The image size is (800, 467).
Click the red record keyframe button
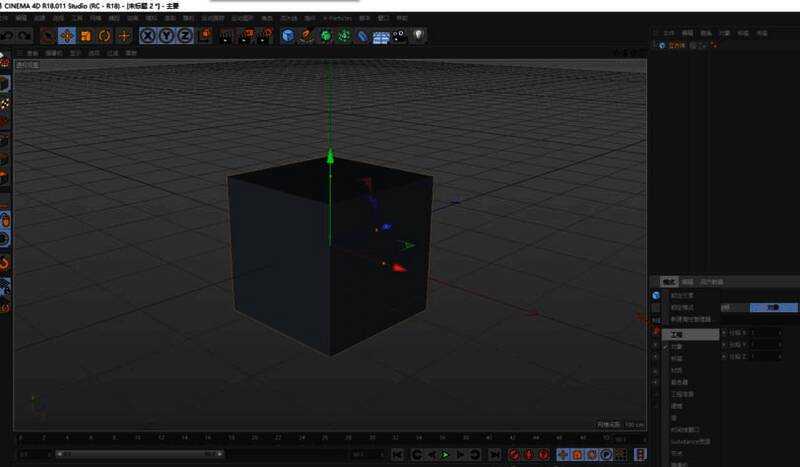pyautogui.click(x=513, y=455)
